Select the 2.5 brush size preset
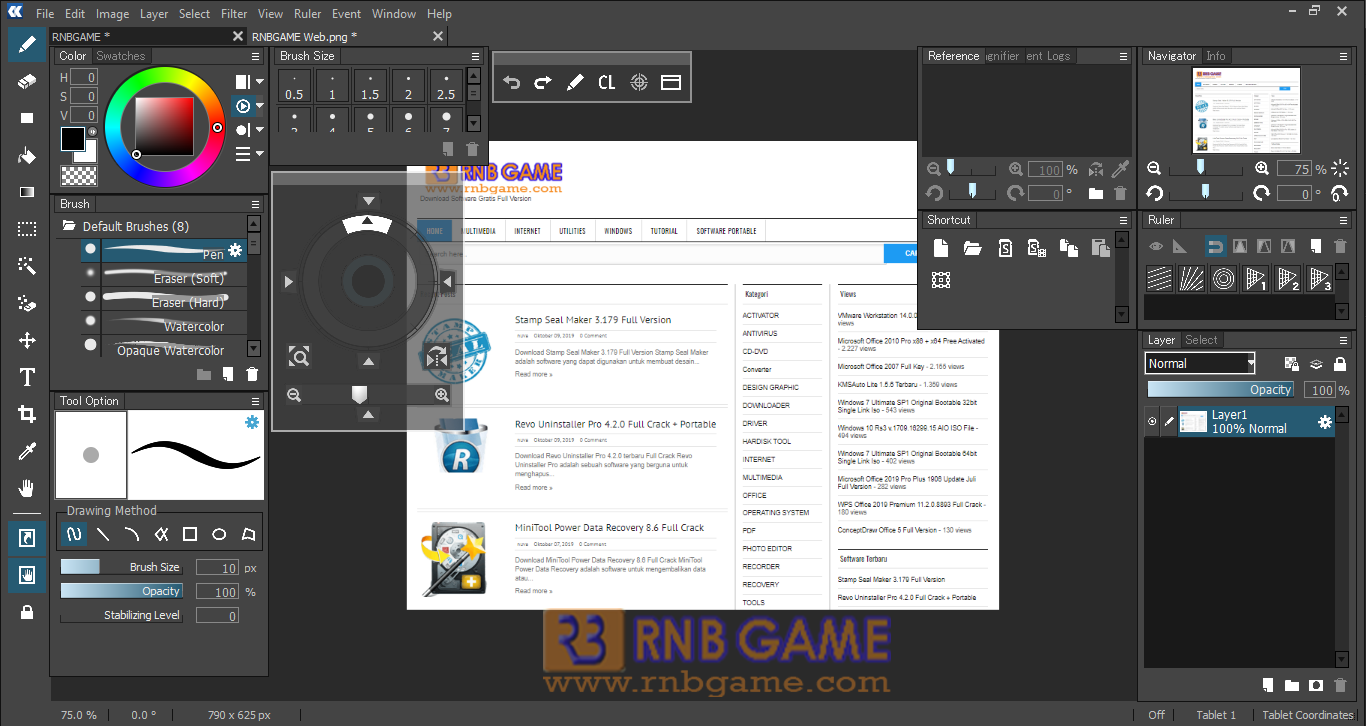 tap(446, 87)
